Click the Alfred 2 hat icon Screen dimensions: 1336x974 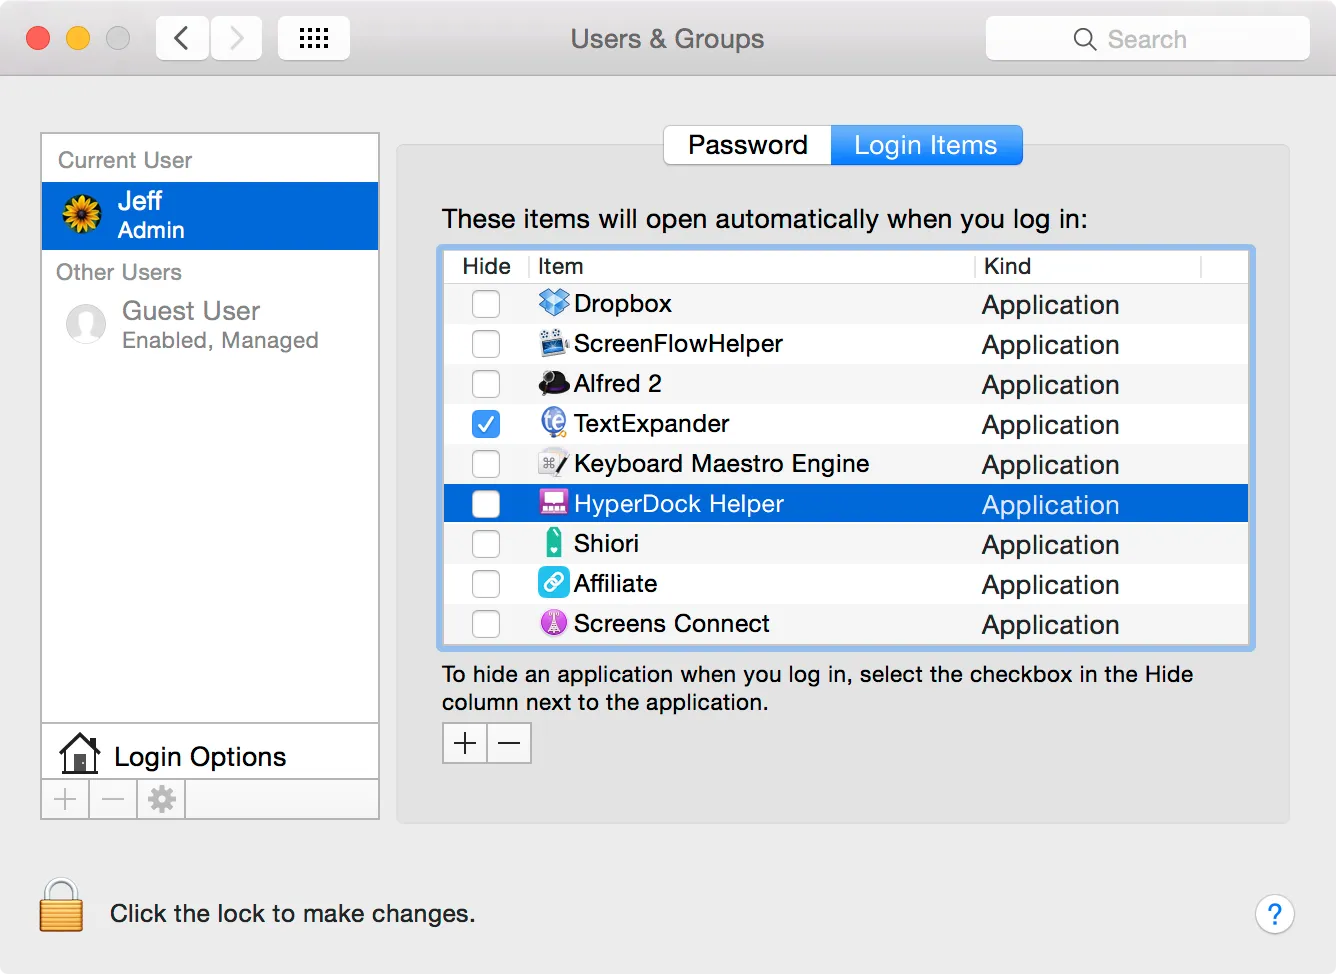553,383
